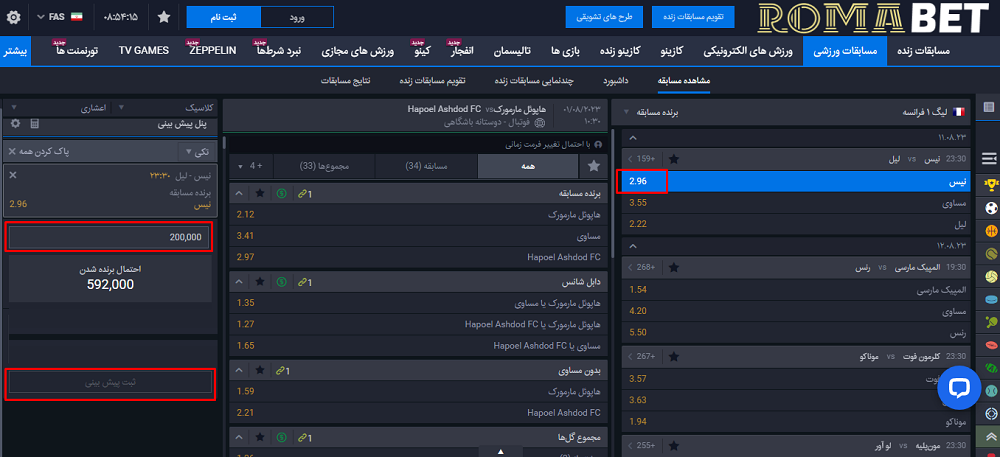
Task: Collapse the 11.08.23 date group
Action: [x=631, y=138]
